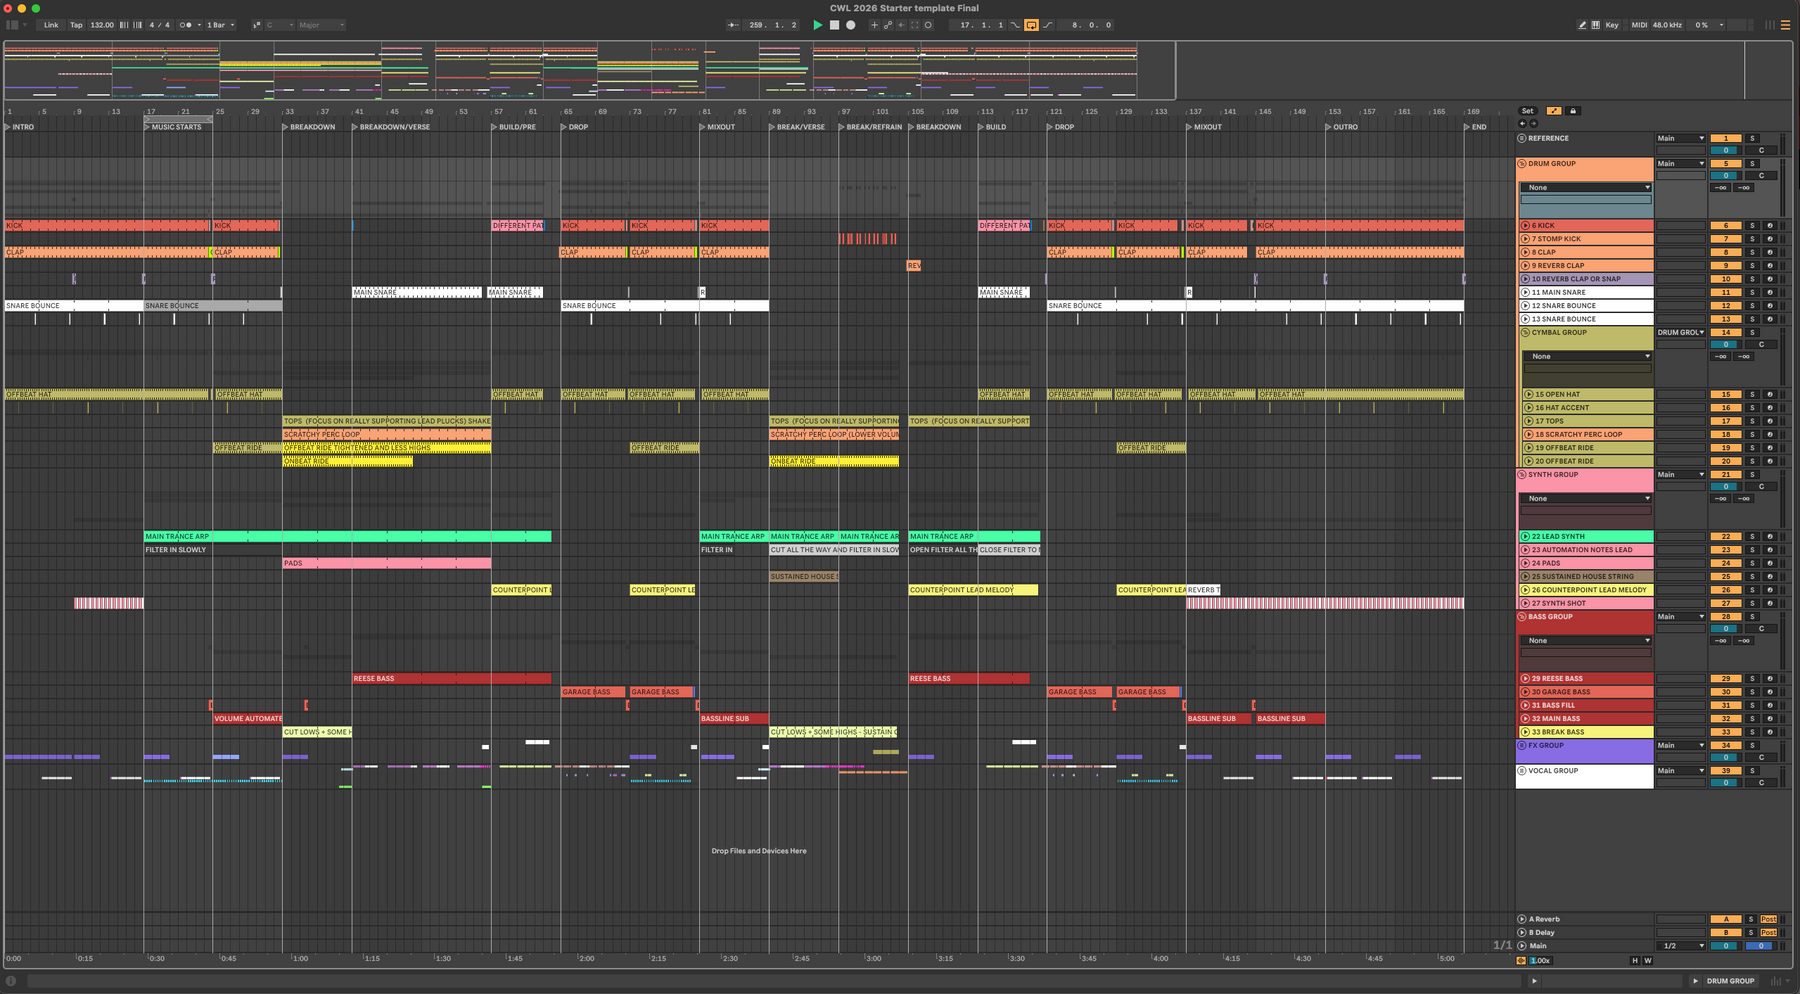1800x994 pixels.
Task: Open the root note C dropdown
Action: [279, 25]
